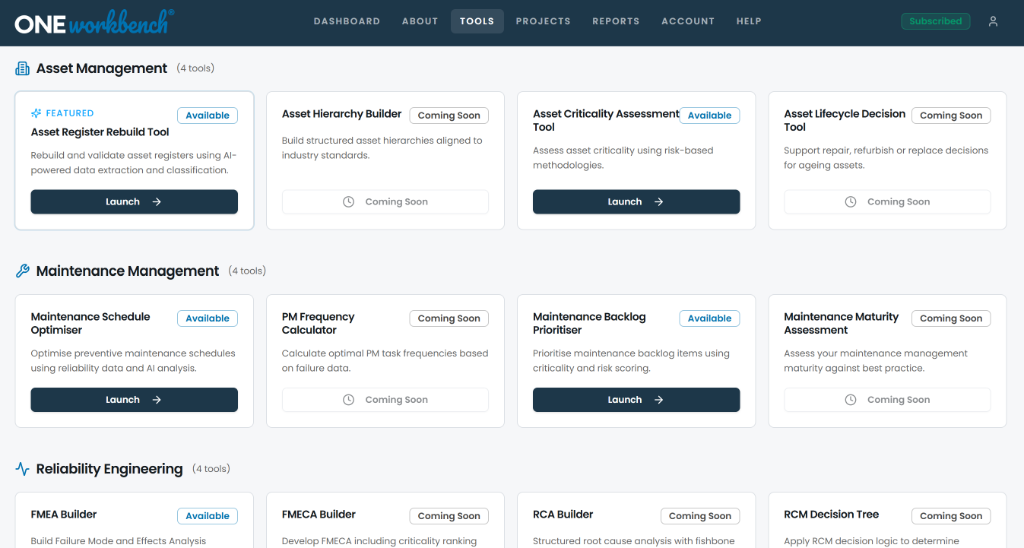The image size is (1024, 548).
Task: Click Coming Soon badge on RCA Builder card
Action: click(x=700, y=516)
